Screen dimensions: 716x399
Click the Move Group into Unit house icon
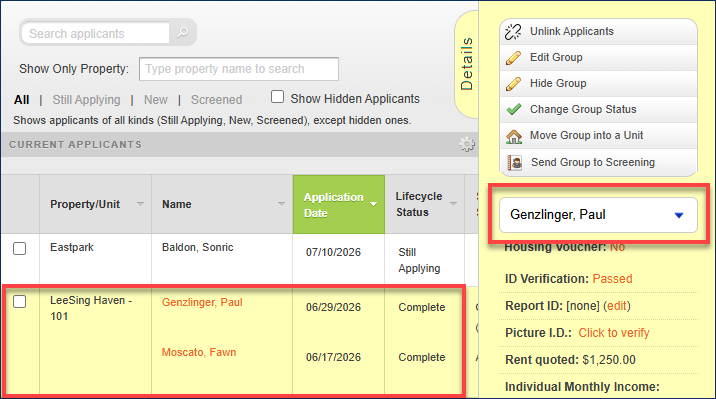tap(514, 136)
